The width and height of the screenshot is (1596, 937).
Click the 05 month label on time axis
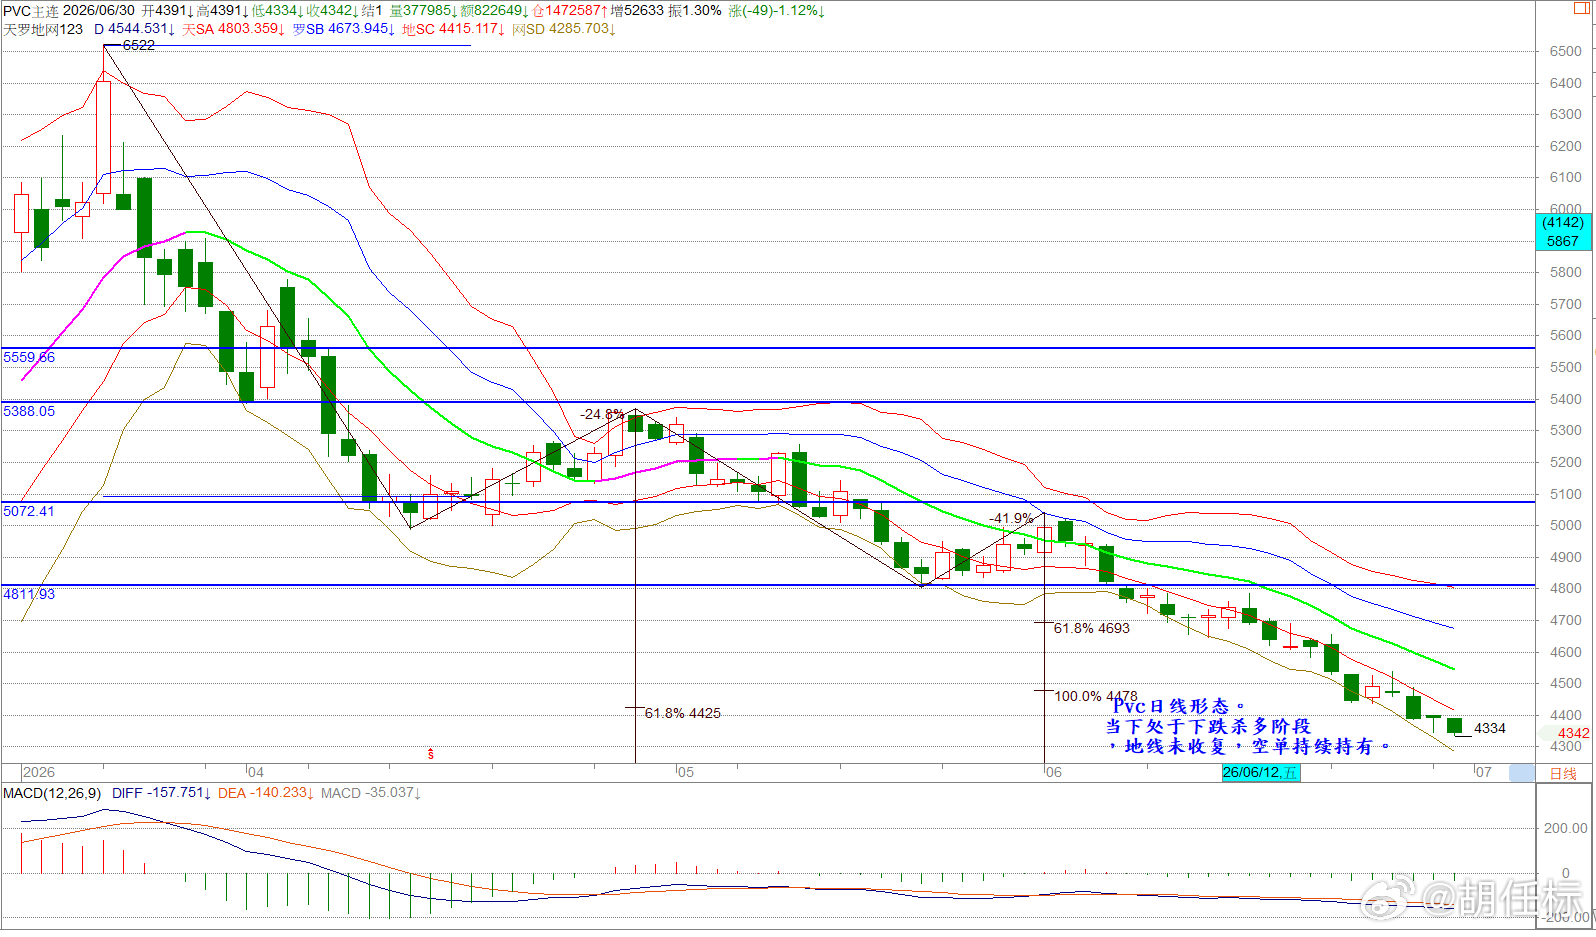(x=685, y=772)
